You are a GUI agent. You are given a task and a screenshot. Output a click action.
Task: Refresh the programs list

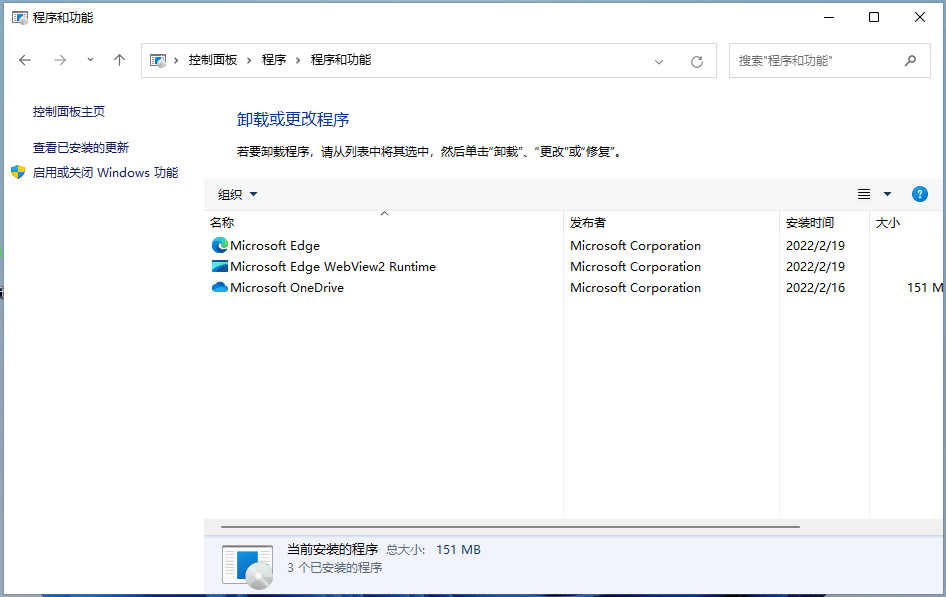coord(697,61)
